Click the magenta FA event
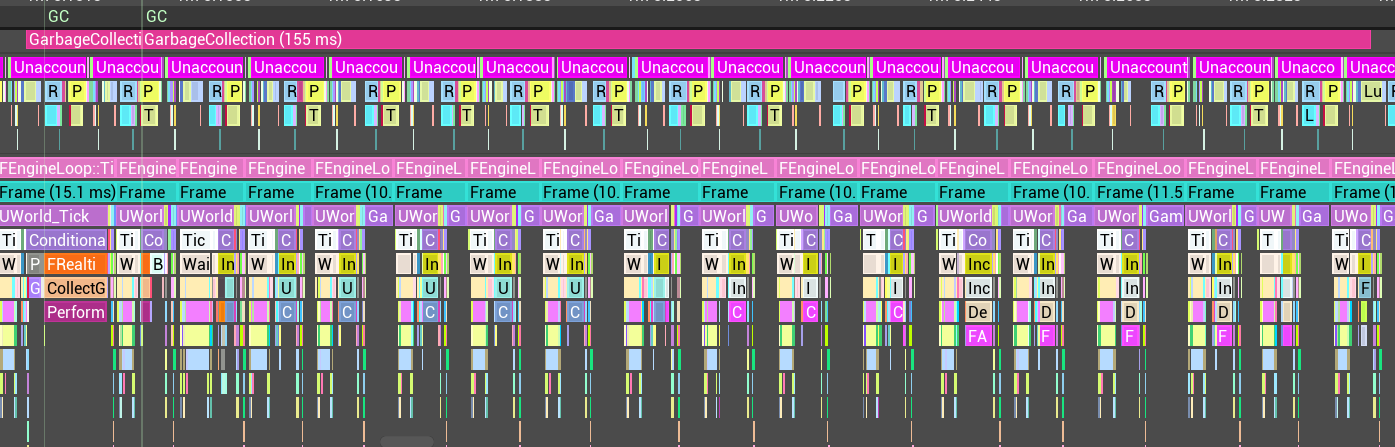This screenshot has width=1395, height=447. tap(977, 336)
